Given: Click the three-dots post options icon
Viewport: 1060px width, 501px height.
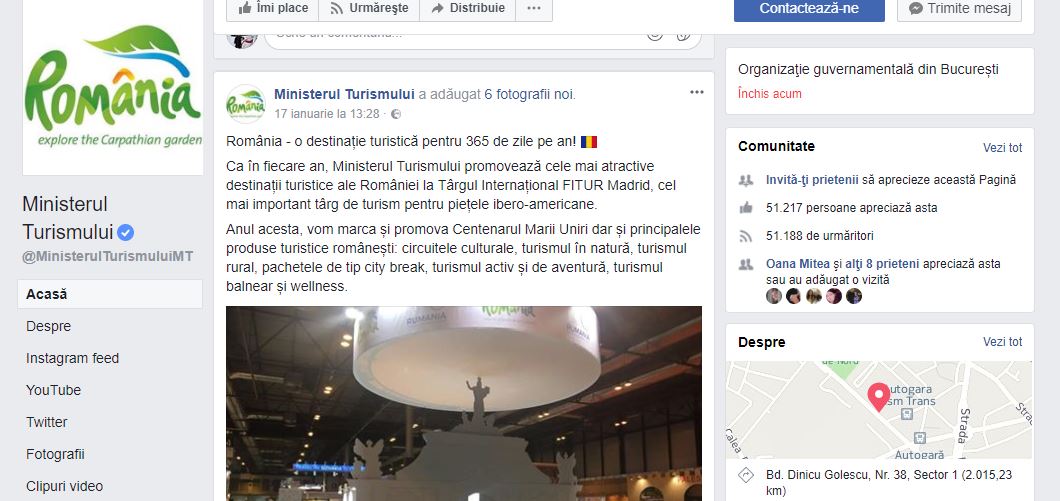Looking at the screenshot, I should 696,93.
